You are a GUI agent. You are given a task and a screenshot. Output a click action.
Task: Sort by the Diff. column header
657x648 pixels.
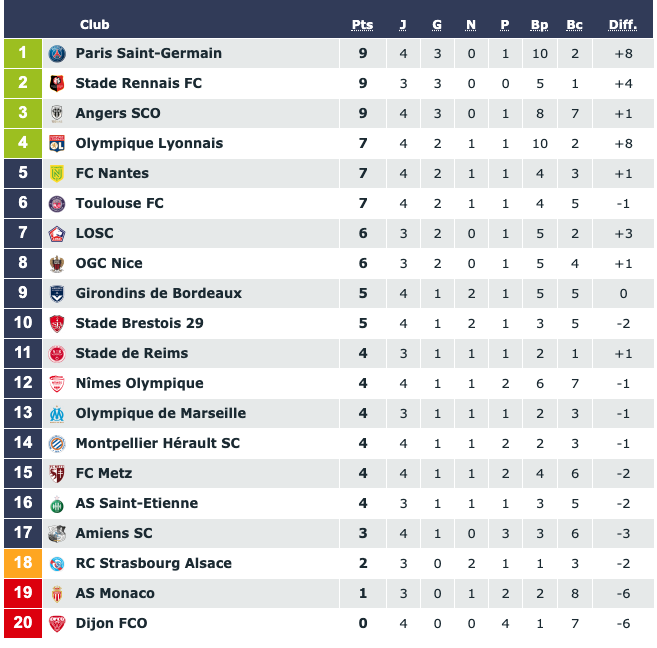pos(623,25)
